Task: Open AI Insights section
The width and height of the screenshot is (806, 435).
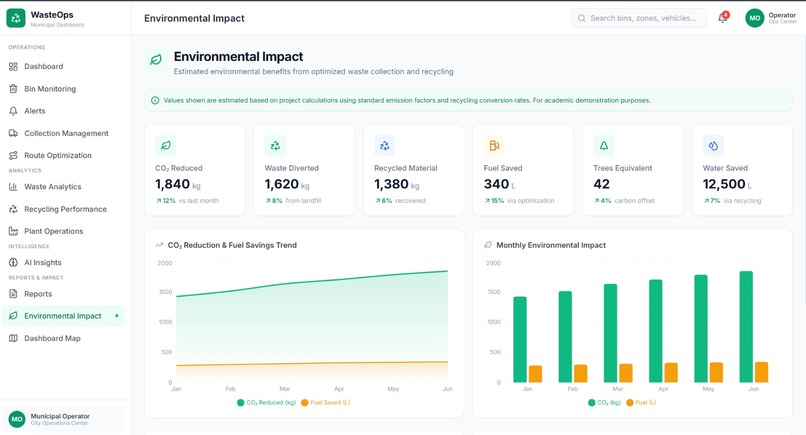Action: [x=63, y=262]
